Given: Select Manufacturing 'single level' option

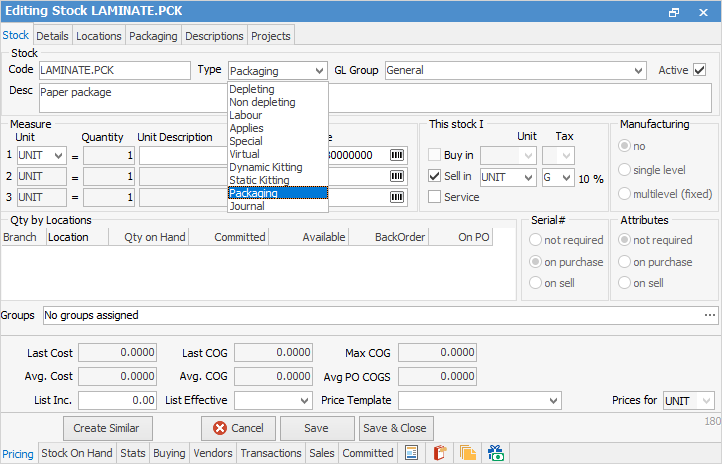Looking at the screenshot, I should coord(624,170).
